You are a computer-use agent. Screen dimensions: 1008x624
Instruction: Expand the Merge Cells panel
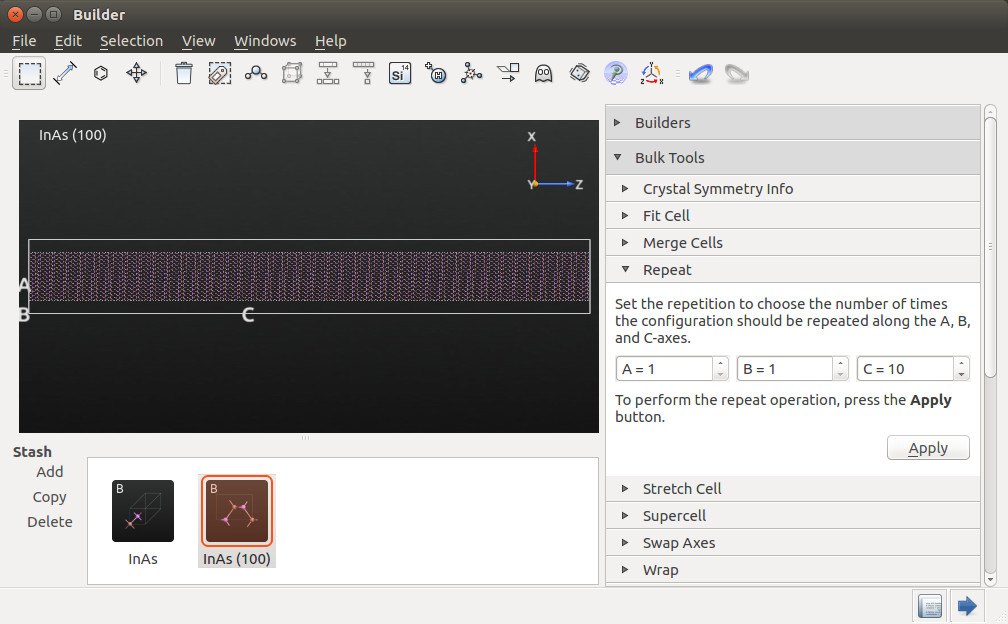click(x=793, y=242)
